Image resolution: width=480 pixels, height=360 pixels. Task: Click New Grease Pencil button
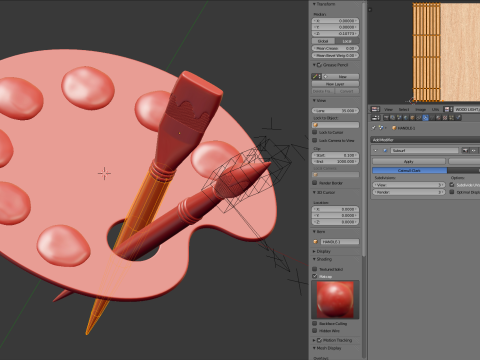340,76
